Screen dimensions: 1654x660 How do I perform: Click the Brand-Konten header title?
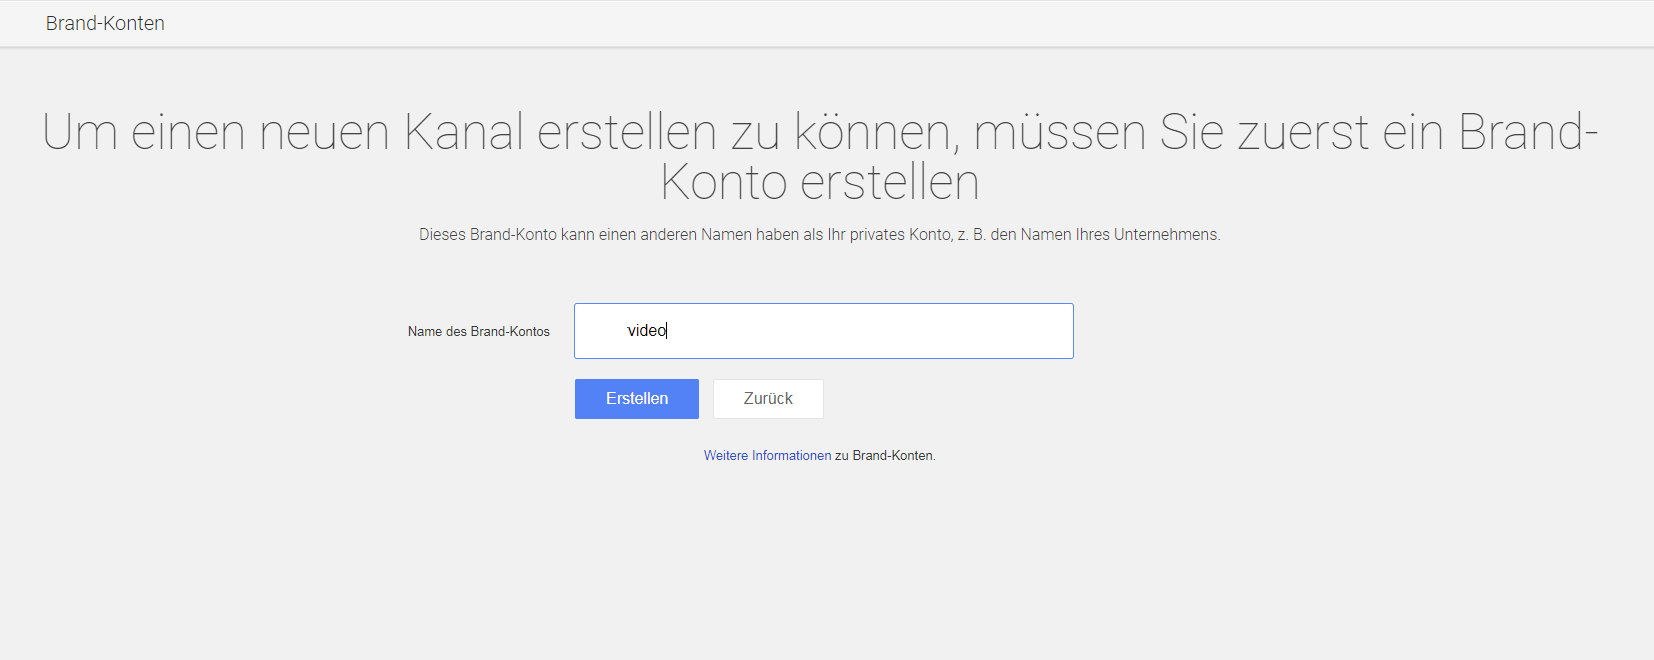click(x=105, y=23)
